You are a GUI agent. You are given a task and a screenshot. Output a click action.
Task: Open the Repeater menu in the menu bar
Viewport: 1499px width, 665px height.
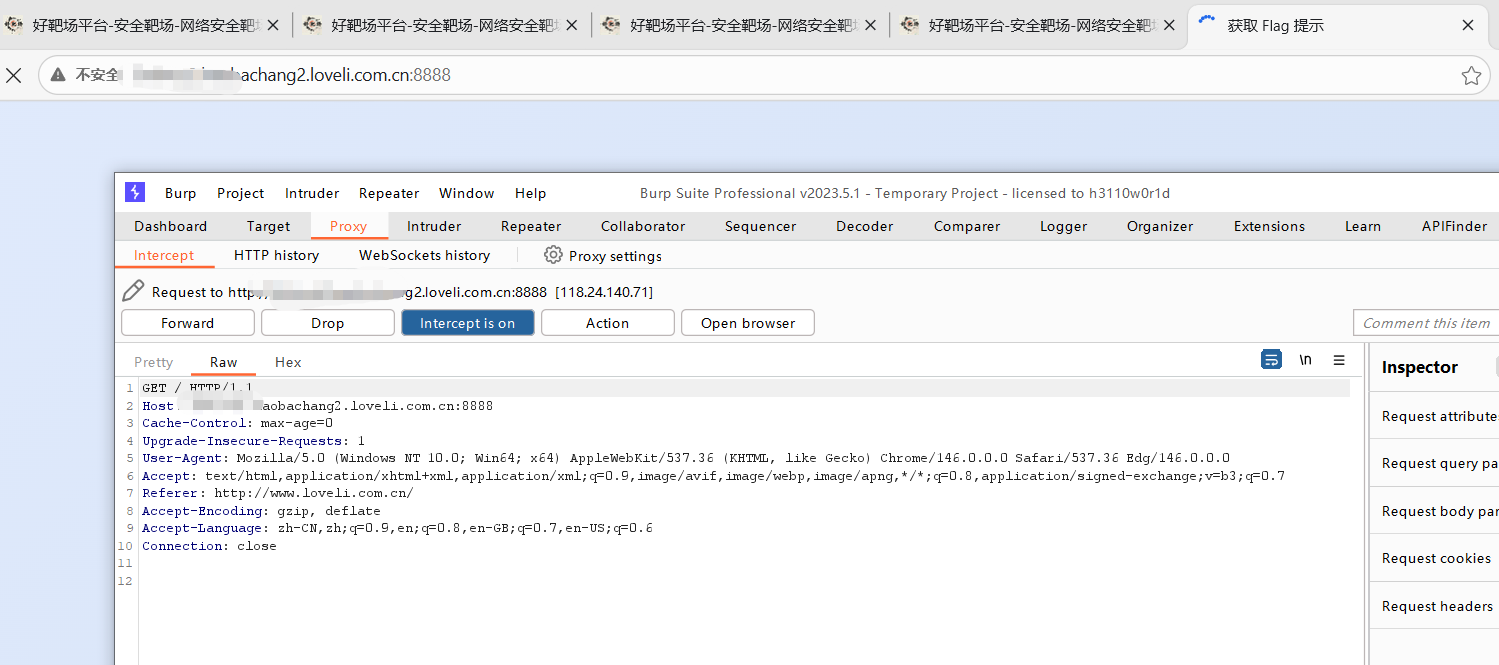point(389,193)
